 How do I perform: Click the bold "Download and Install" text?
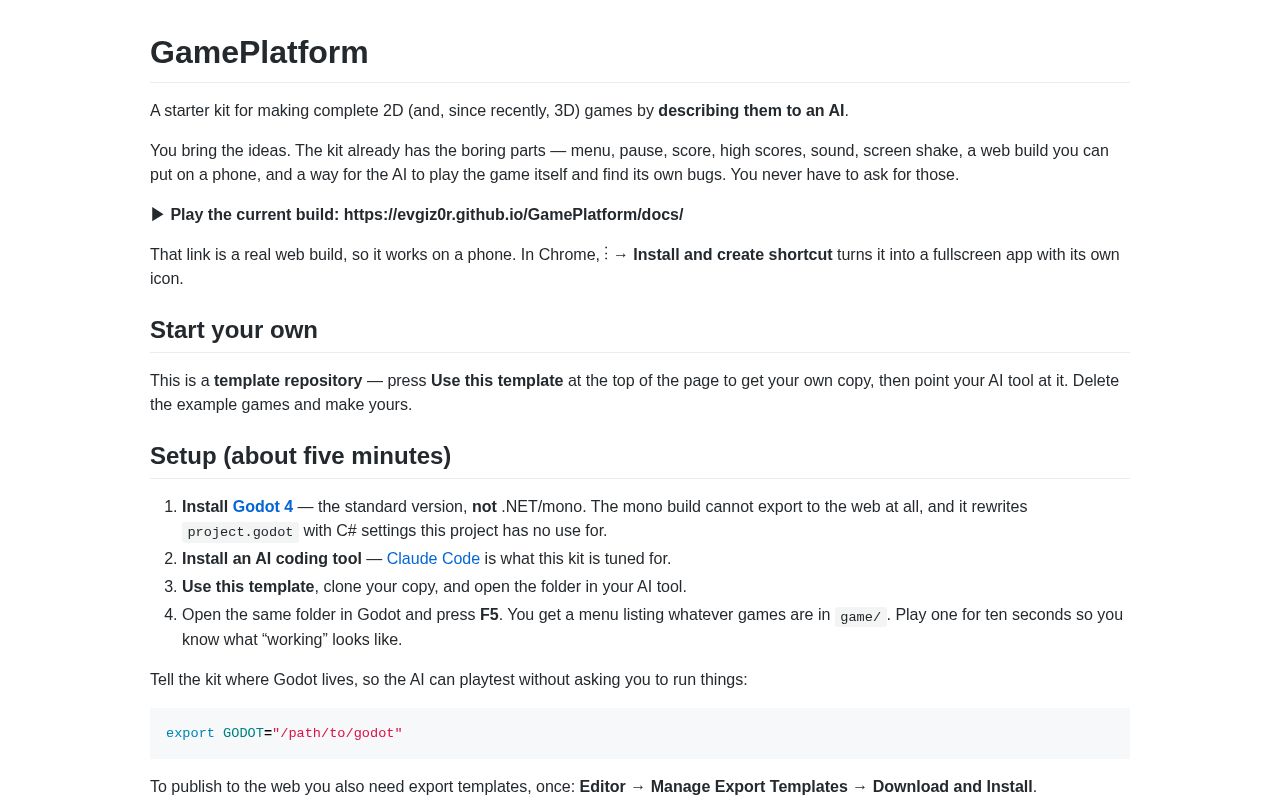pos(952,787)
